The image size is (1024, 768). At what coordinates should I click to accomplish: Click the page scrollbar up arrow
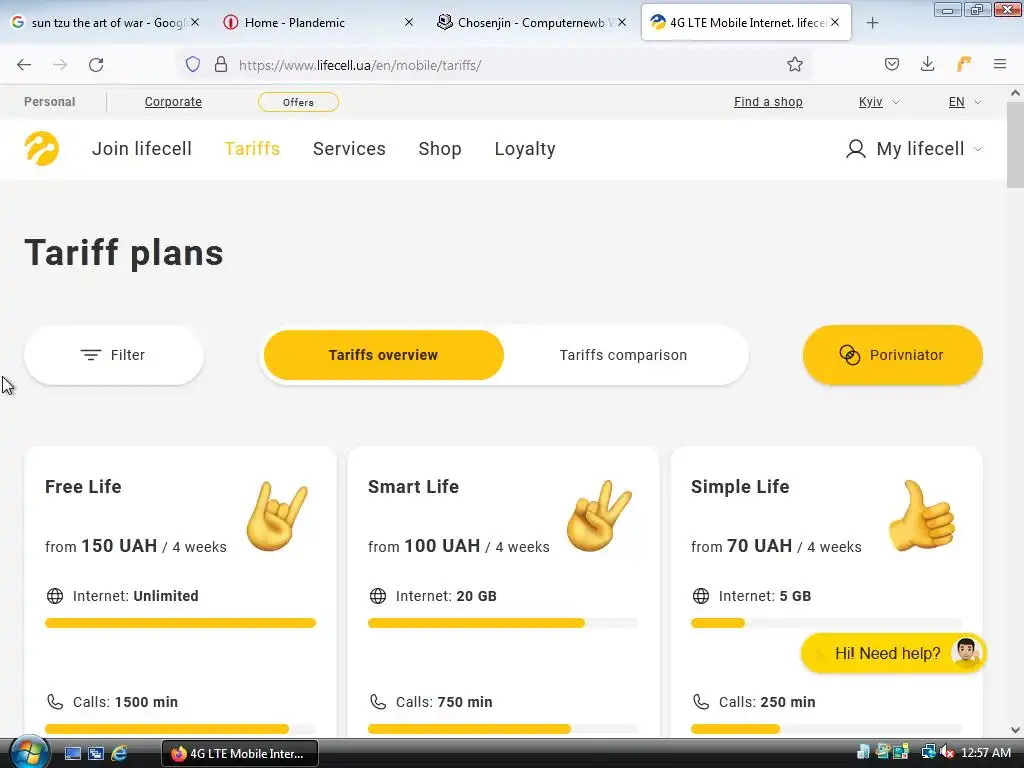1015,93
